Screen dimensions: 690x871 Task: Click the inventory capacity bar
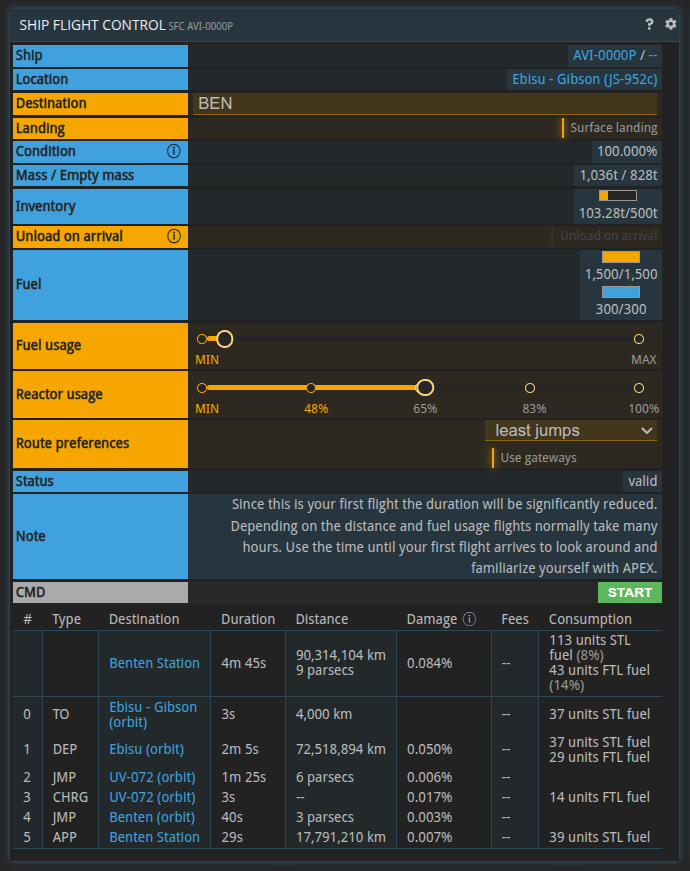617,196
